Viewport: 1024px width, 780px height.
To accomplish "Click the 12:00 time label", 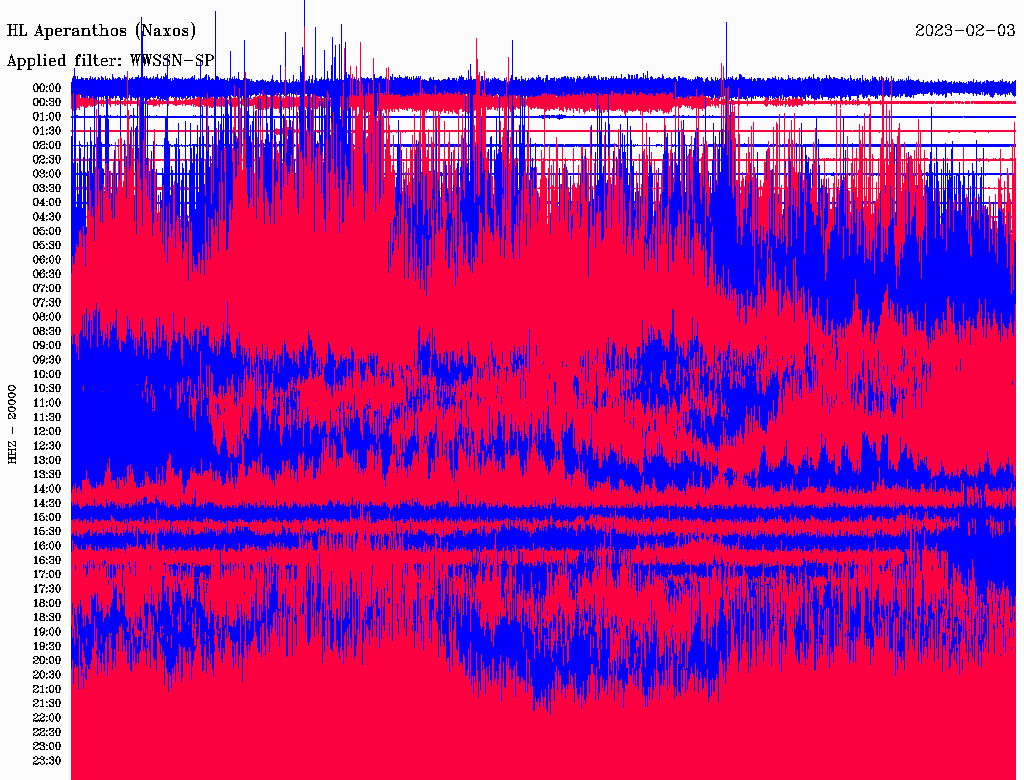I will [x=47, y=431].
